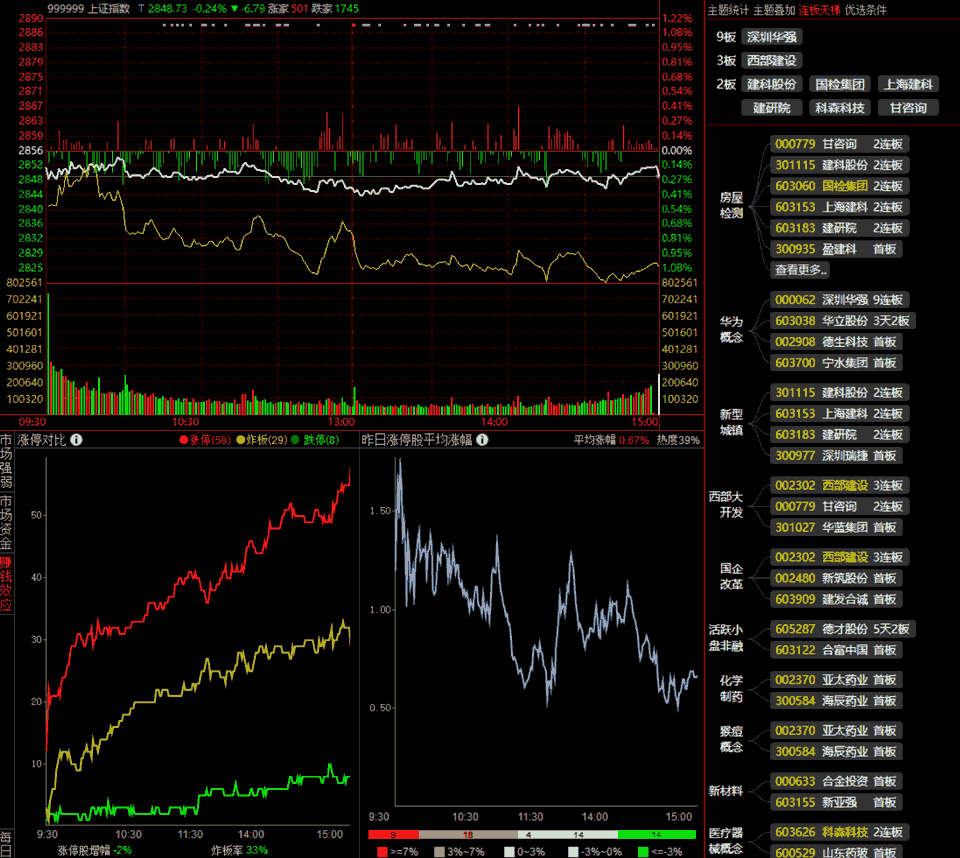Open stock row 000062 深圳华强 9连板

(x=839, y=300)
